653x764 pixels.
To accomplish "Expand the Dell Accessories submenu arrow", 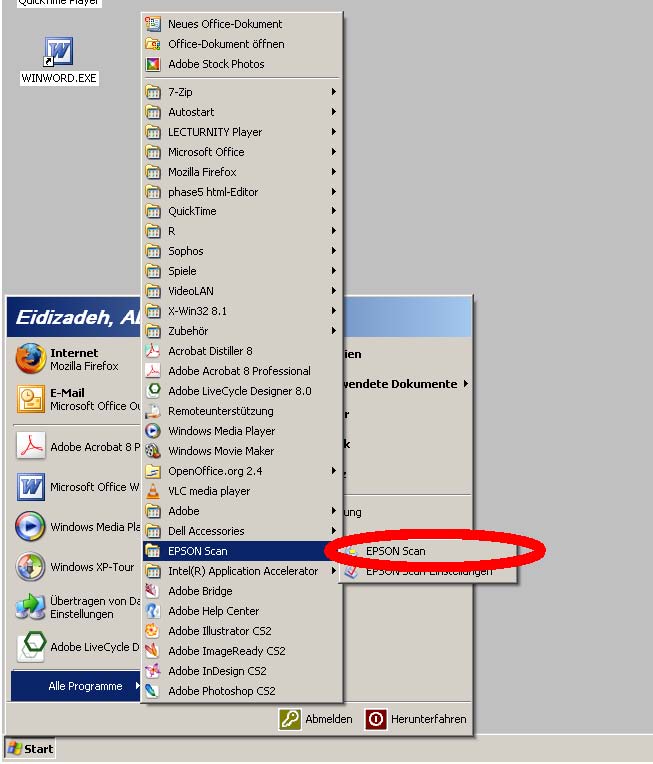I will tap(333, 531).
